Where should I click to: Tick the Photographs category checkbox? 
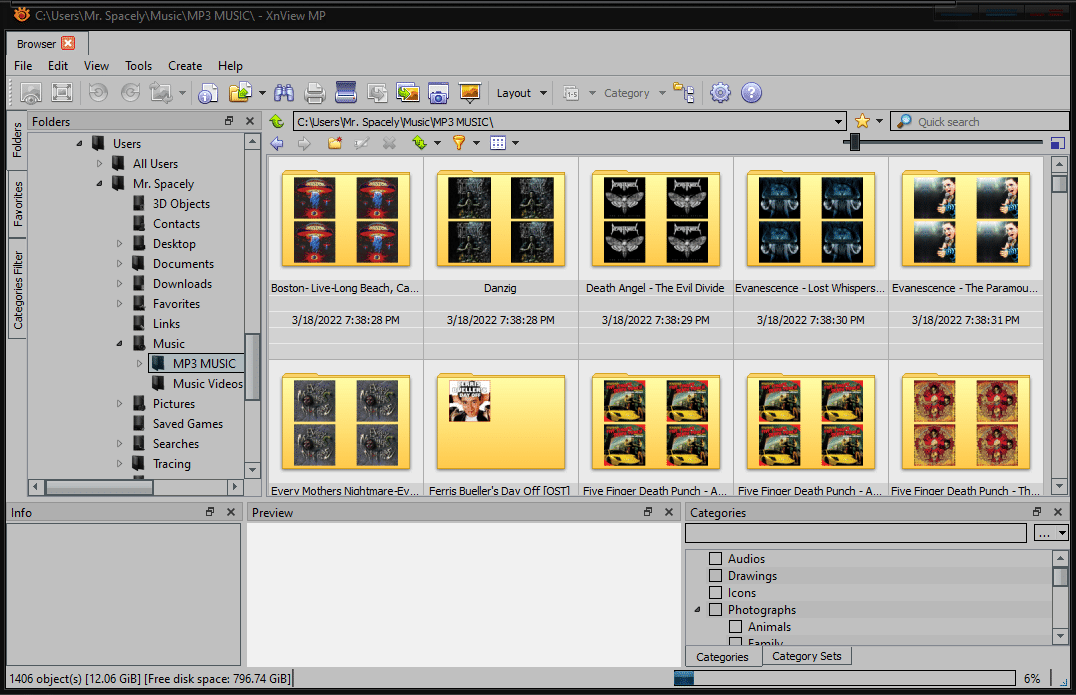tap(715, 610)
